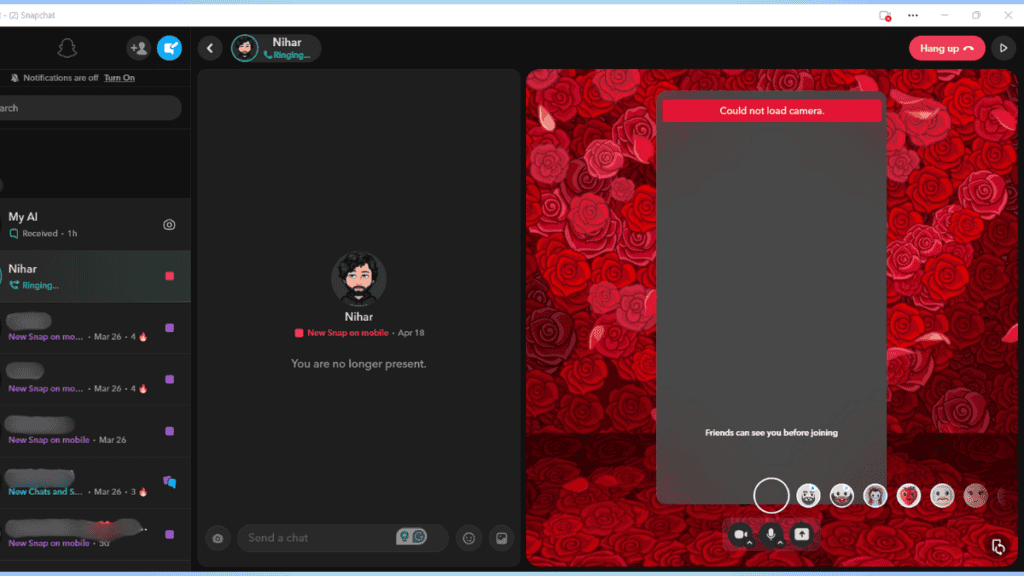Screen dimensions: 1024x576
Task: Click the screen recording icon in title bar
Action: pos(885,15)
